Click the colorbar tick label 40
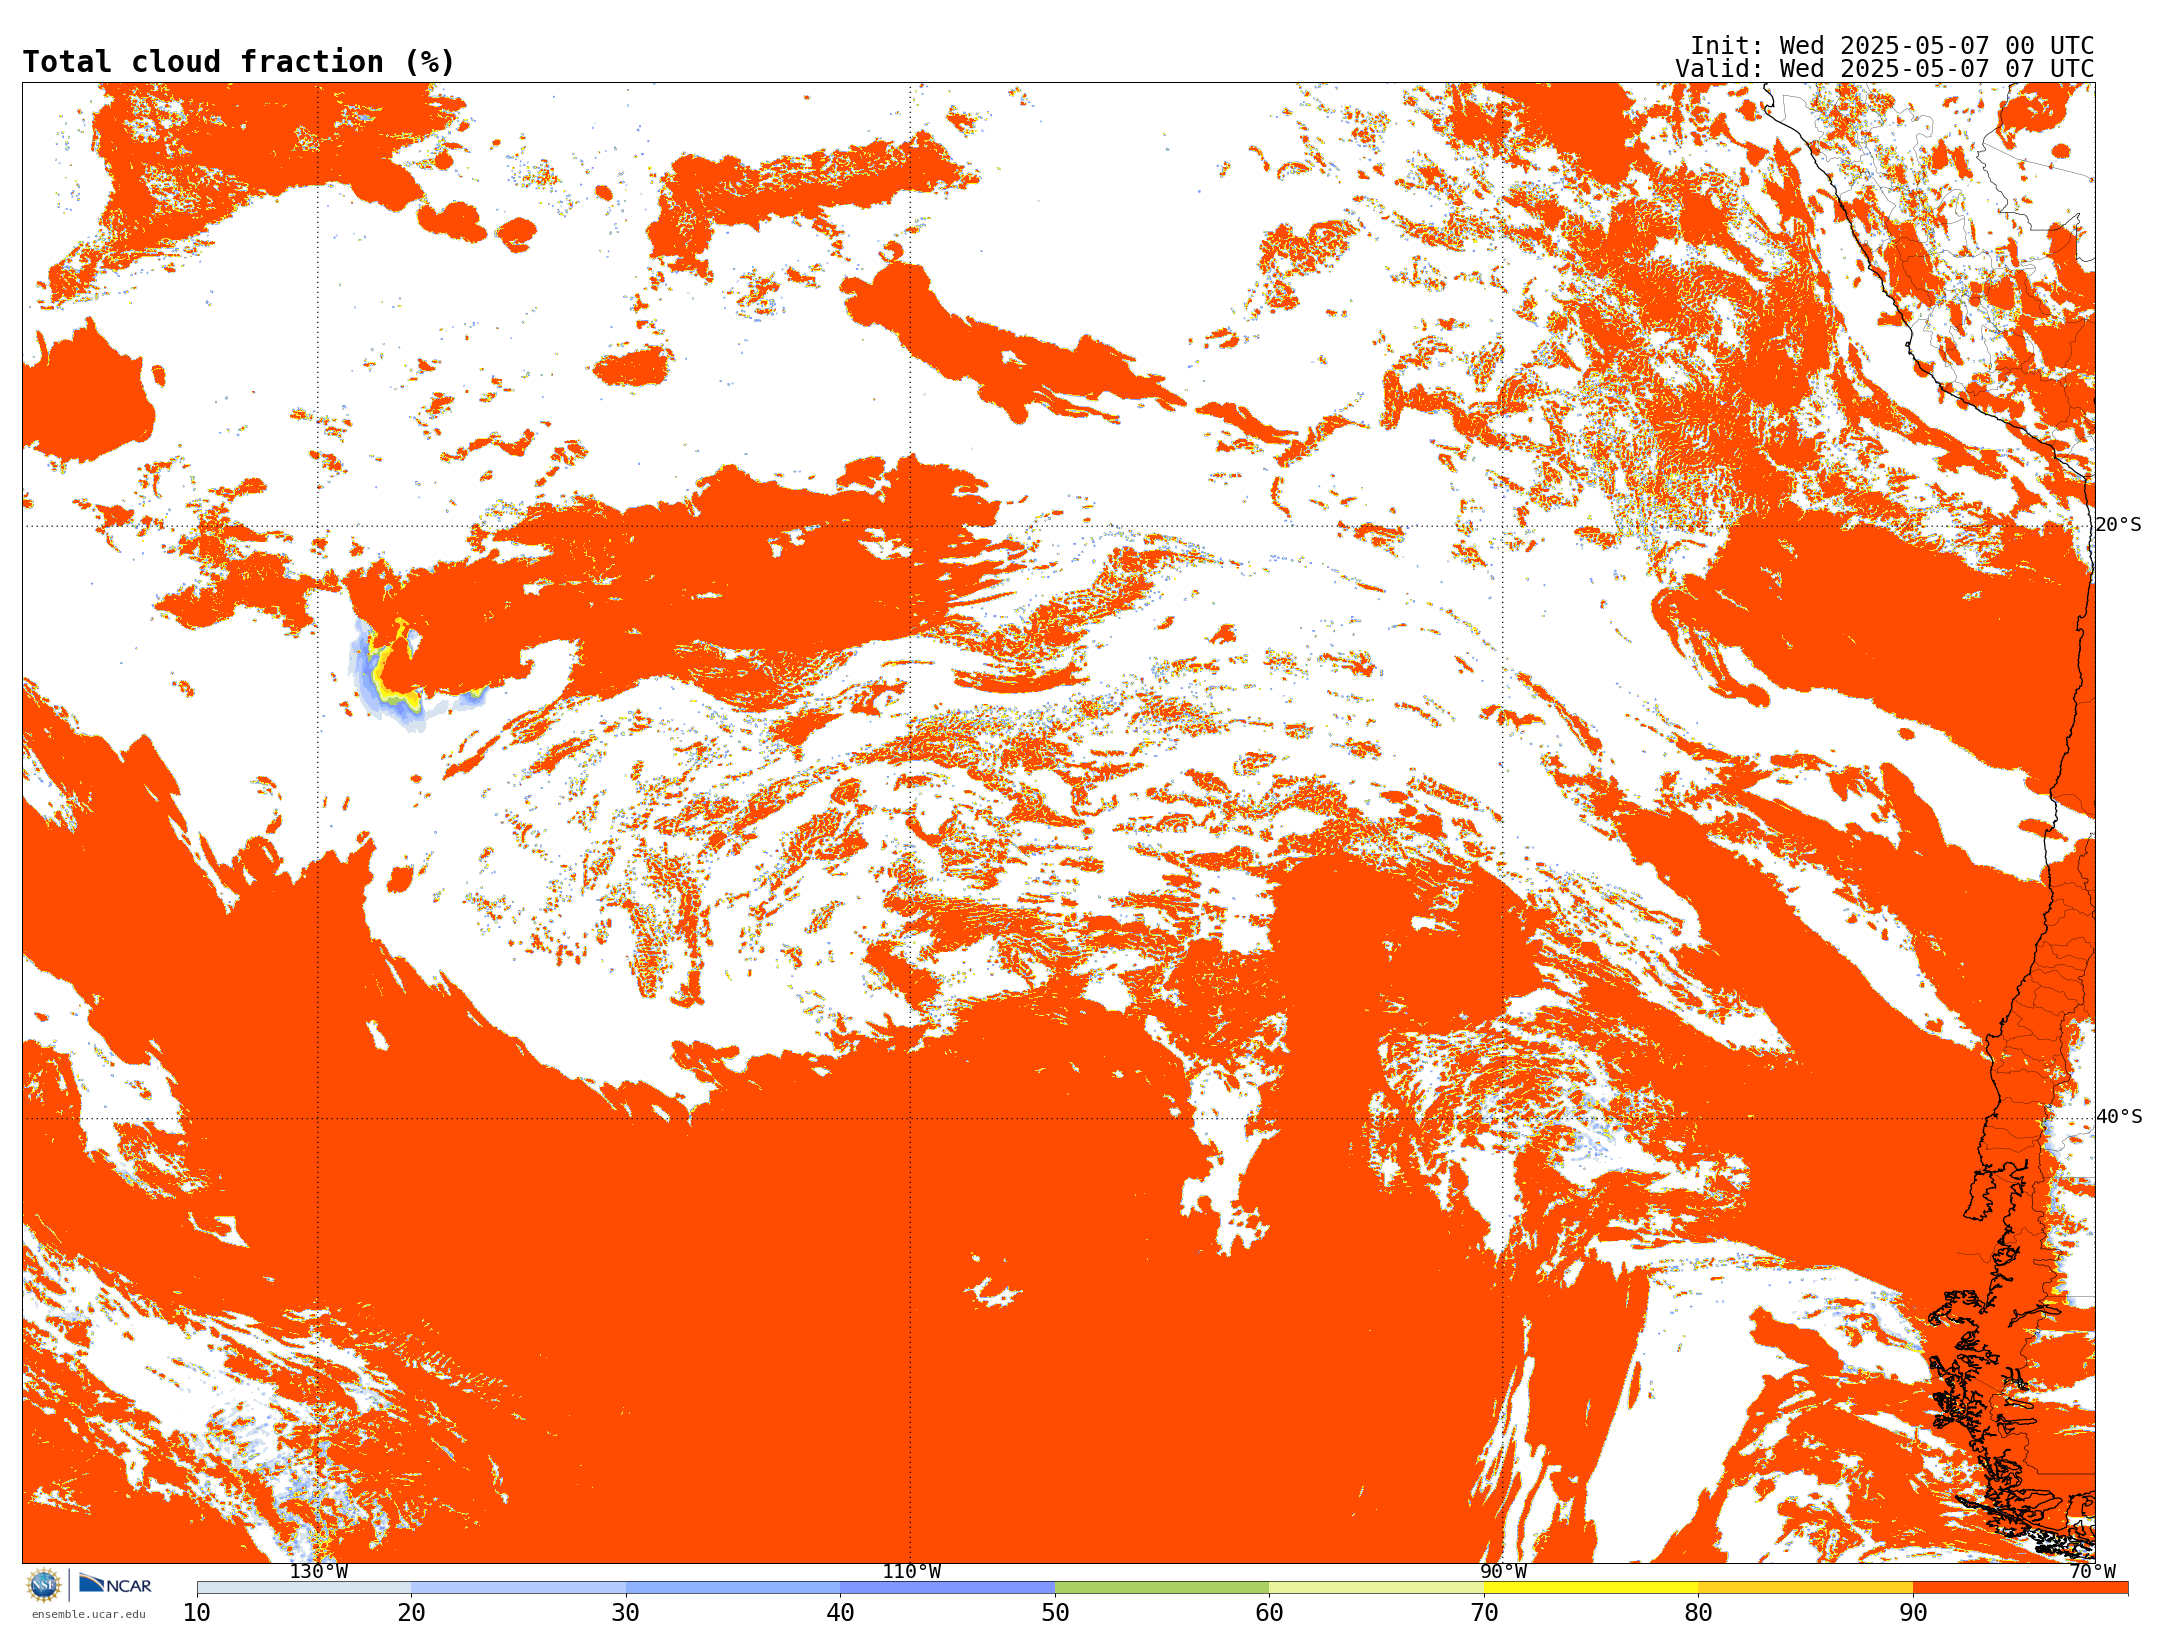The image size is (2160, 1626). pyautogui.click(x=840, y=1612)
